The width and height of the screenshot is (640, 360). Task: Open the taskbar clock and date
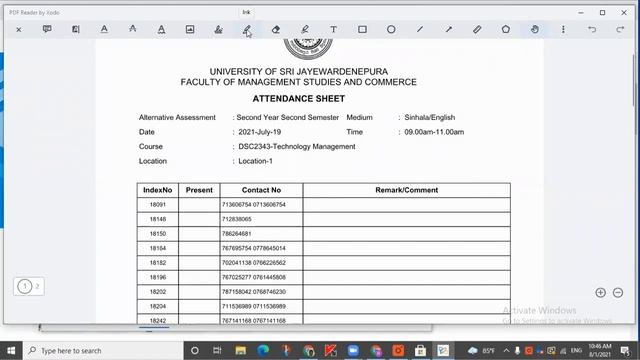coord(600,351)
